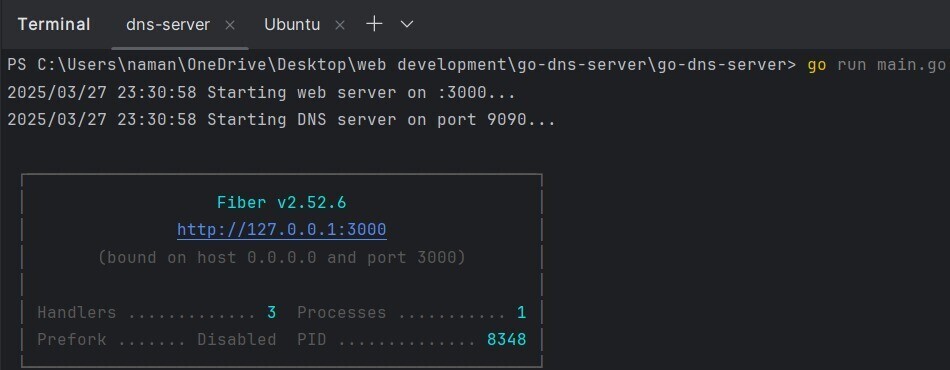Click the Fiber v2.52.6 banner title
Screen dimensions: 950x370
(282, 202)
